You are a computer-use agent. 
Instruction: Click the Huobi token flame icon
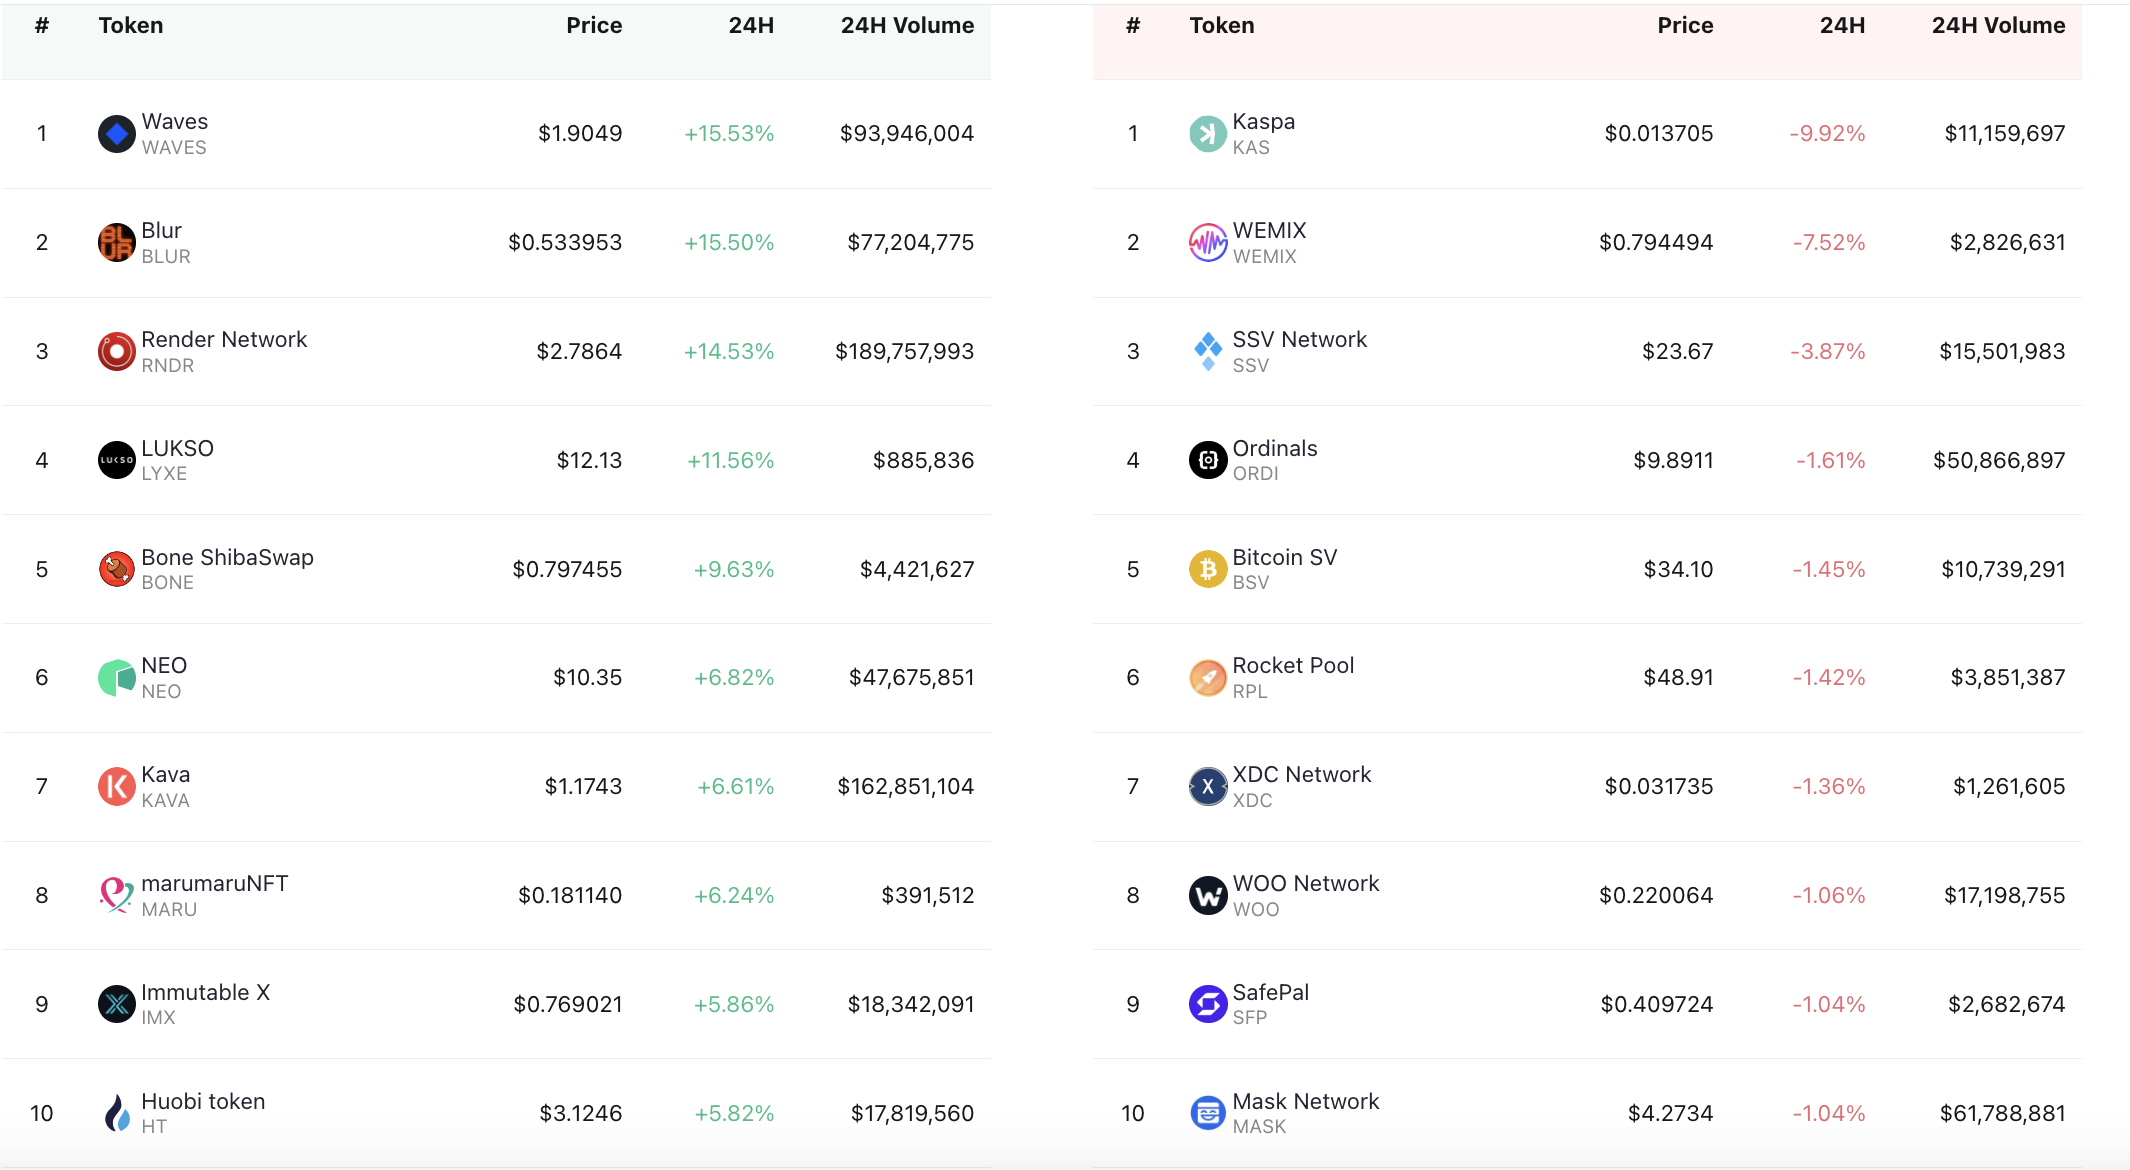click(117, 1113)
